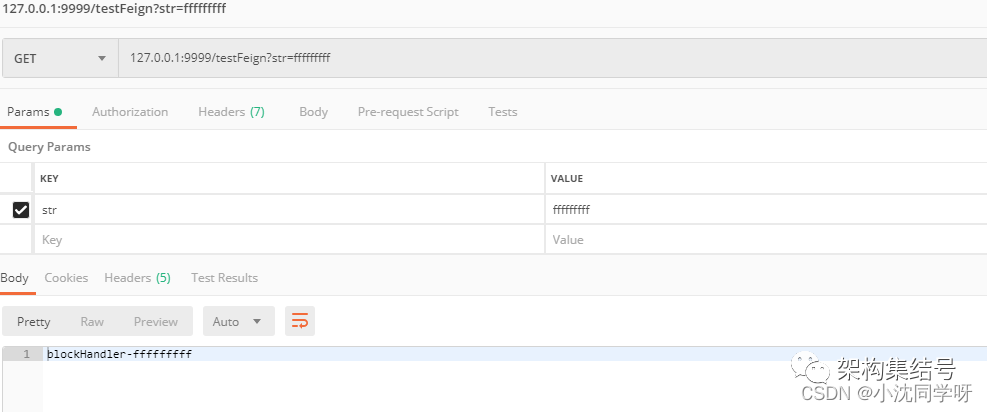Screen dimensions: 988x412
Task: Open the response Headers (5) tab
Action: click(137, 278)
